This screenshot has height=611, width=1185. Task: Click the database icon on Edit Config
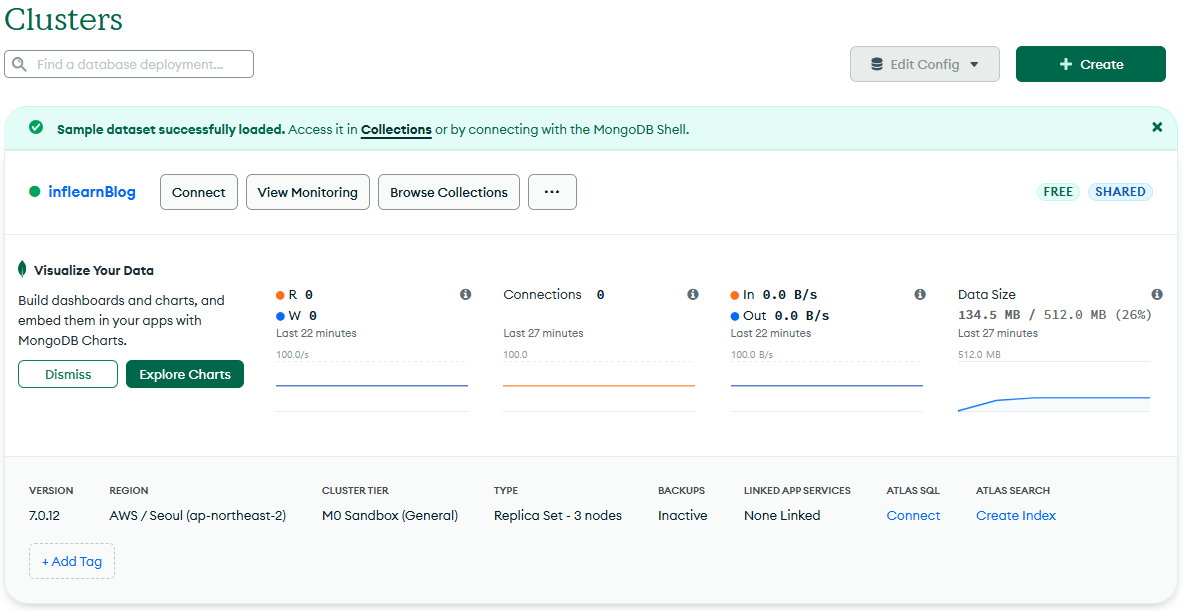(x=877, y=64)
